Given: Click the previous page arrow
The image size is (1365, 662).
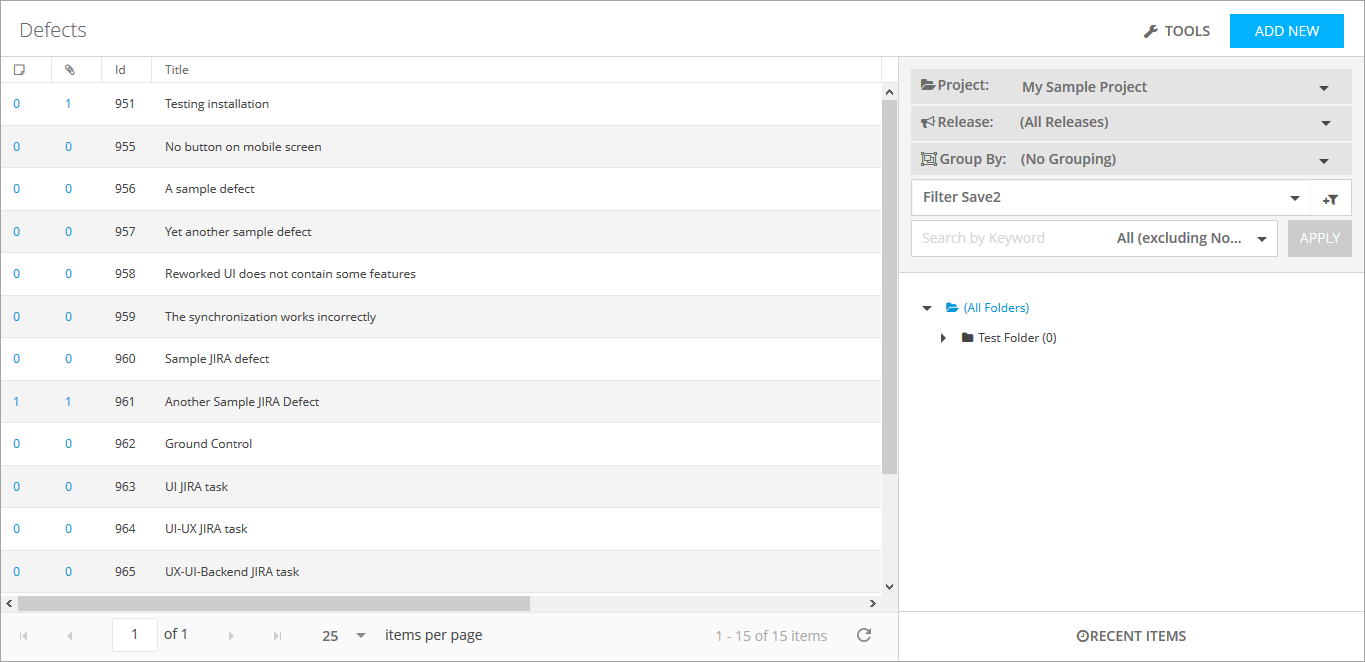Looking at the screenshot, I should coord(70,636).
